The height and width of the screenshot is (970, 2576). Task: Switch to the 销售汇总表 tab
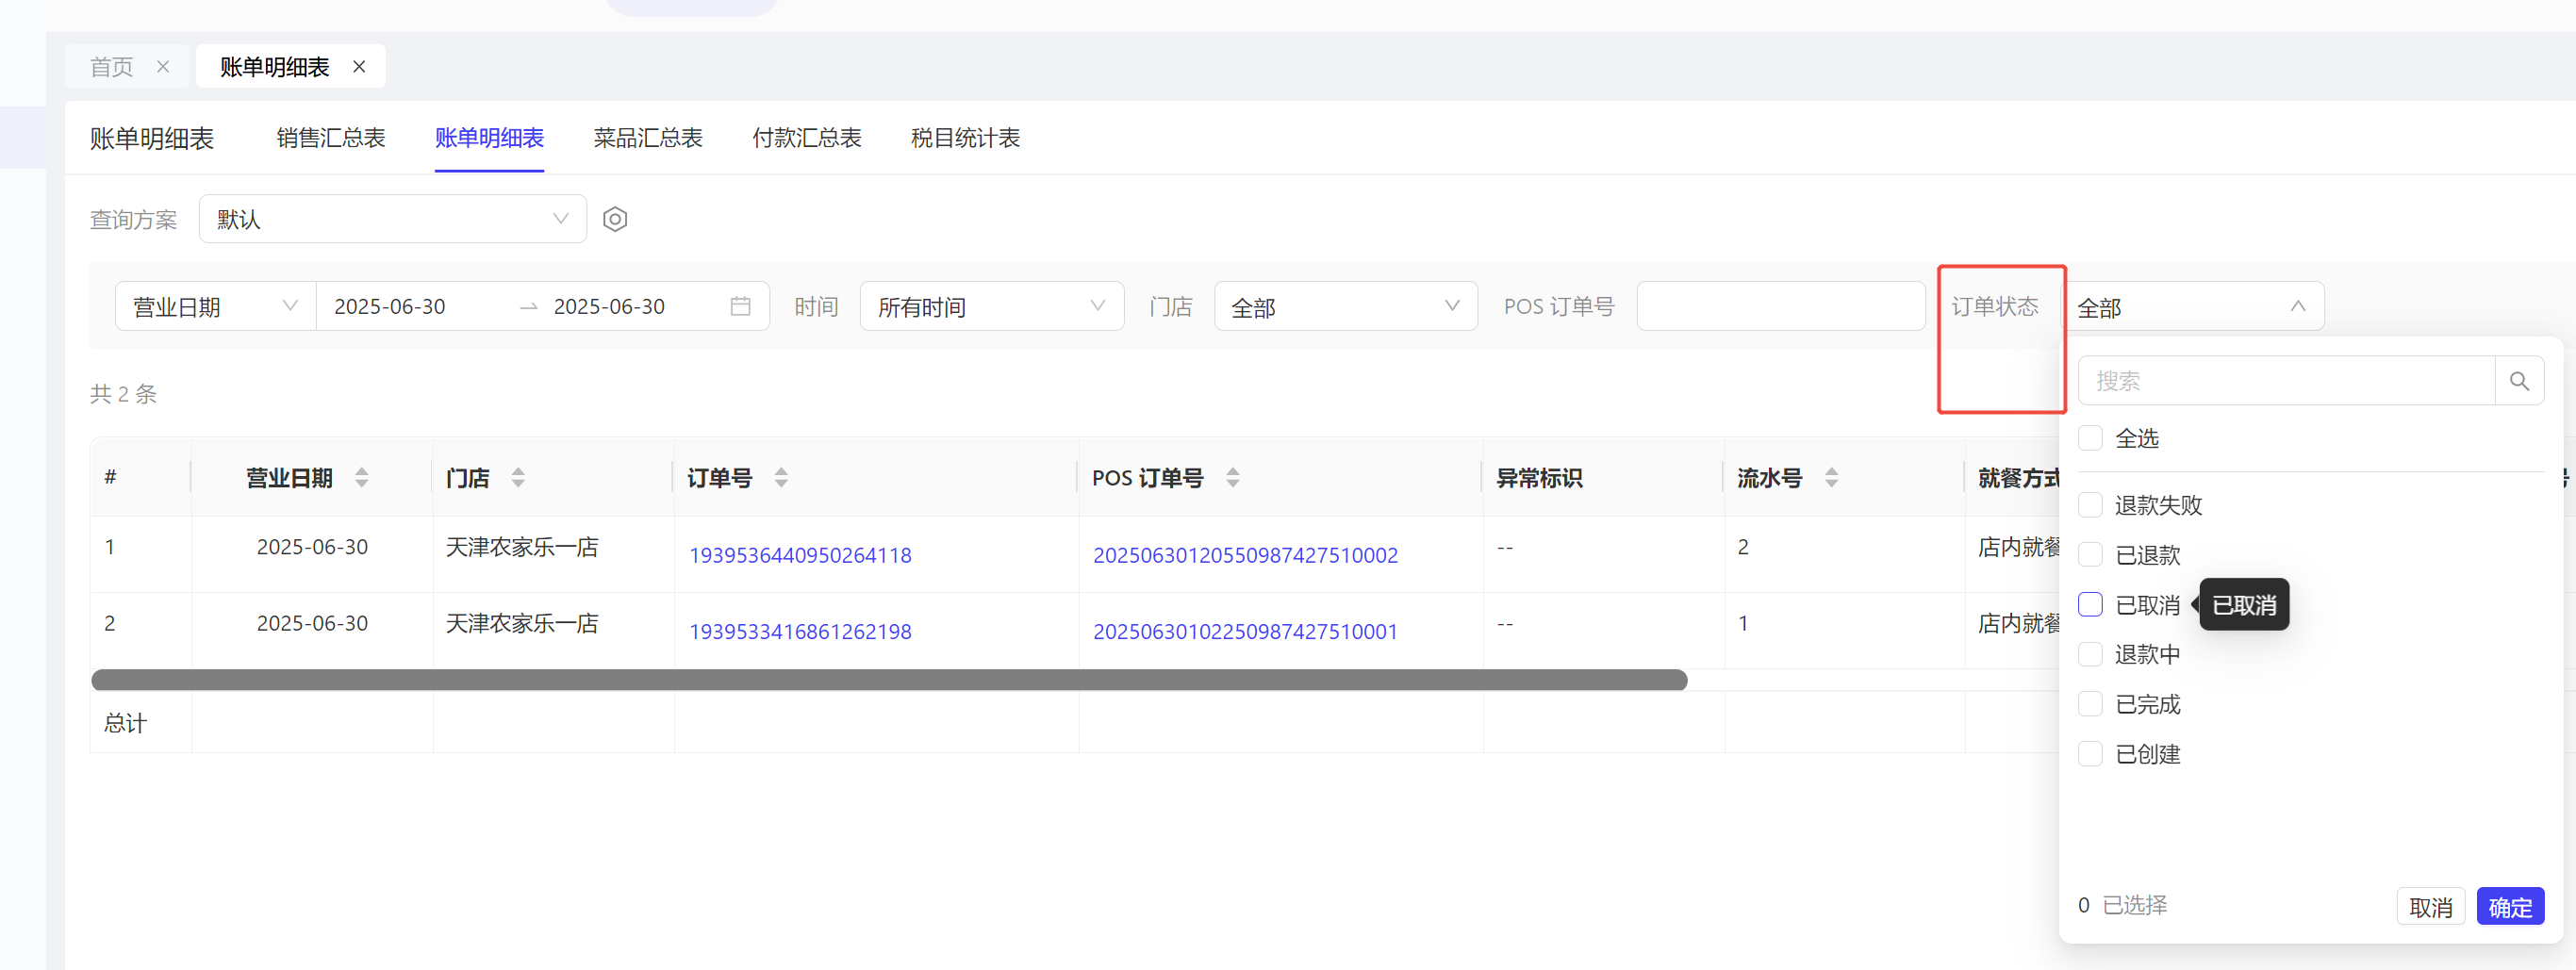(331, 138)
